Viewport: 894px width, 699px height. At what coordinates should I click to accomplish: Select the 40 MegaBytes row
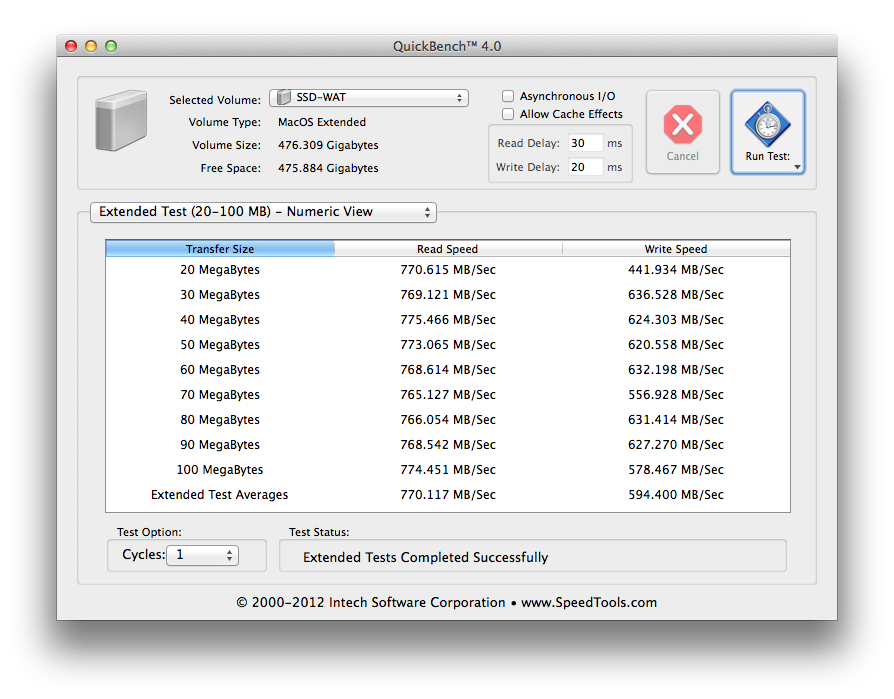[448, 320]
